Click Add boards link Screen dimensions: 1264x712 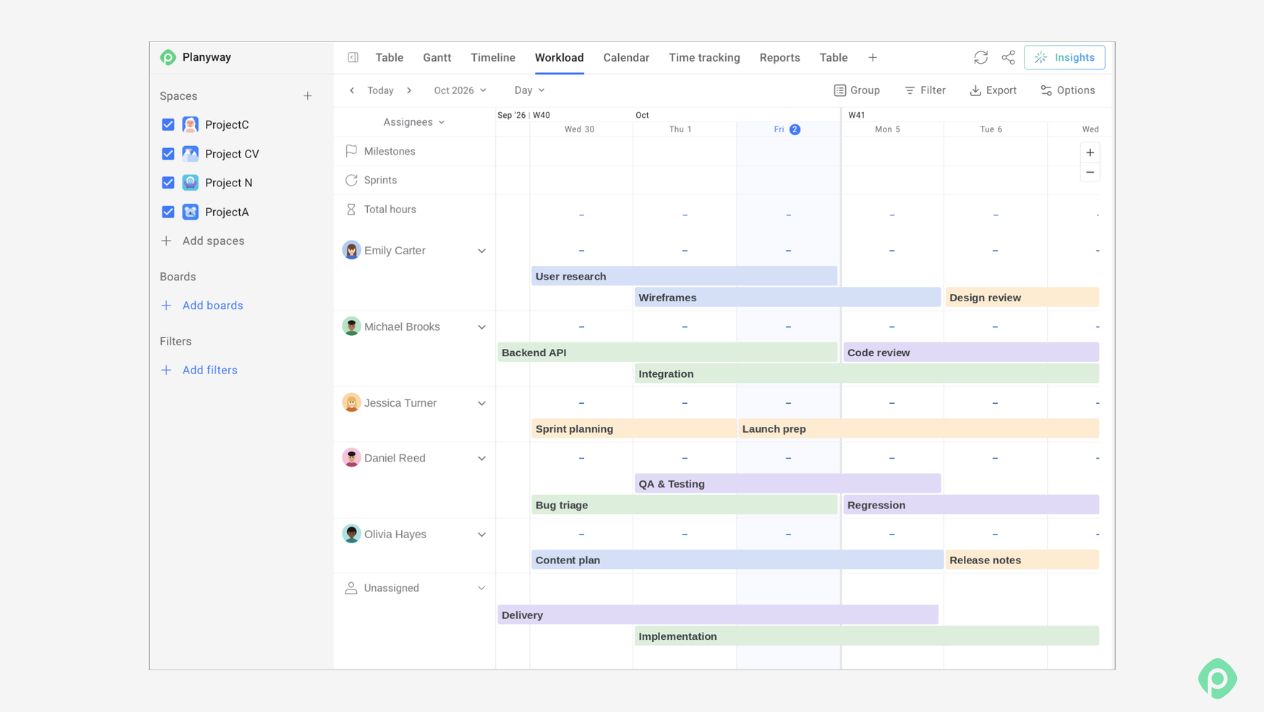(x=202, y=305)
